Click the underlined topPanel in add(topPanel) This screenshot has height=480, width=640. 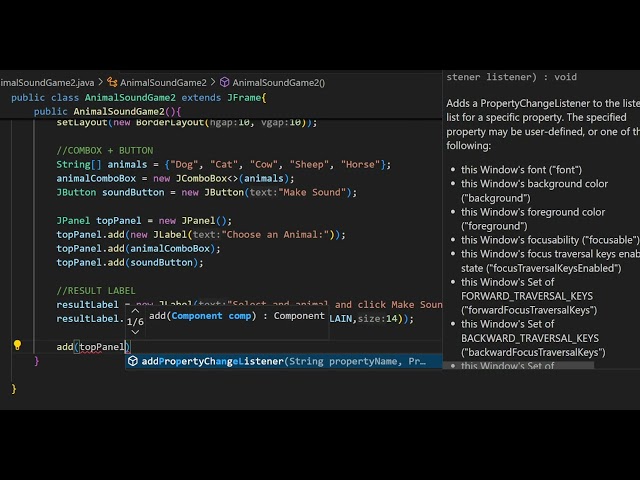coord(102,347)
